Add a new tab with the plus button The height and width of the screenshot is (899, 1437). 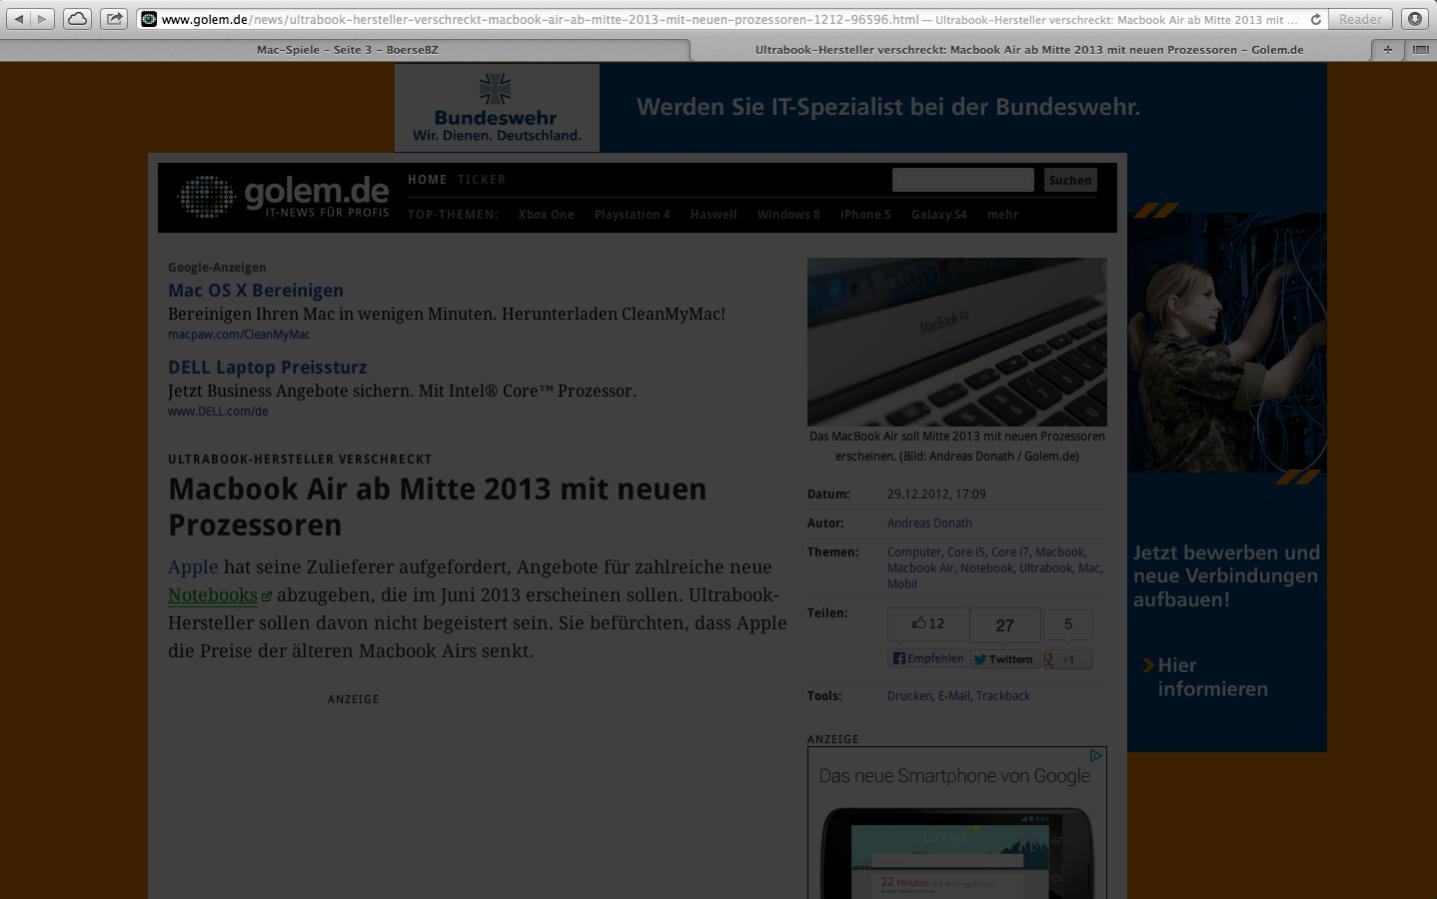1387,49
